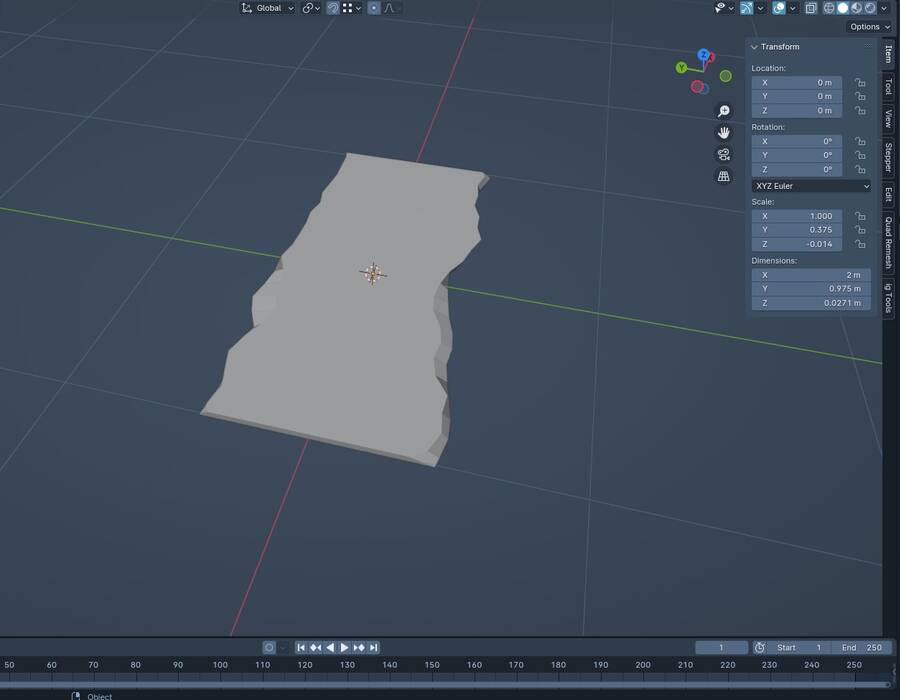Play the animation in reverse
The height and width of the screenshot is (700, 900).
(x=330, y=648)
